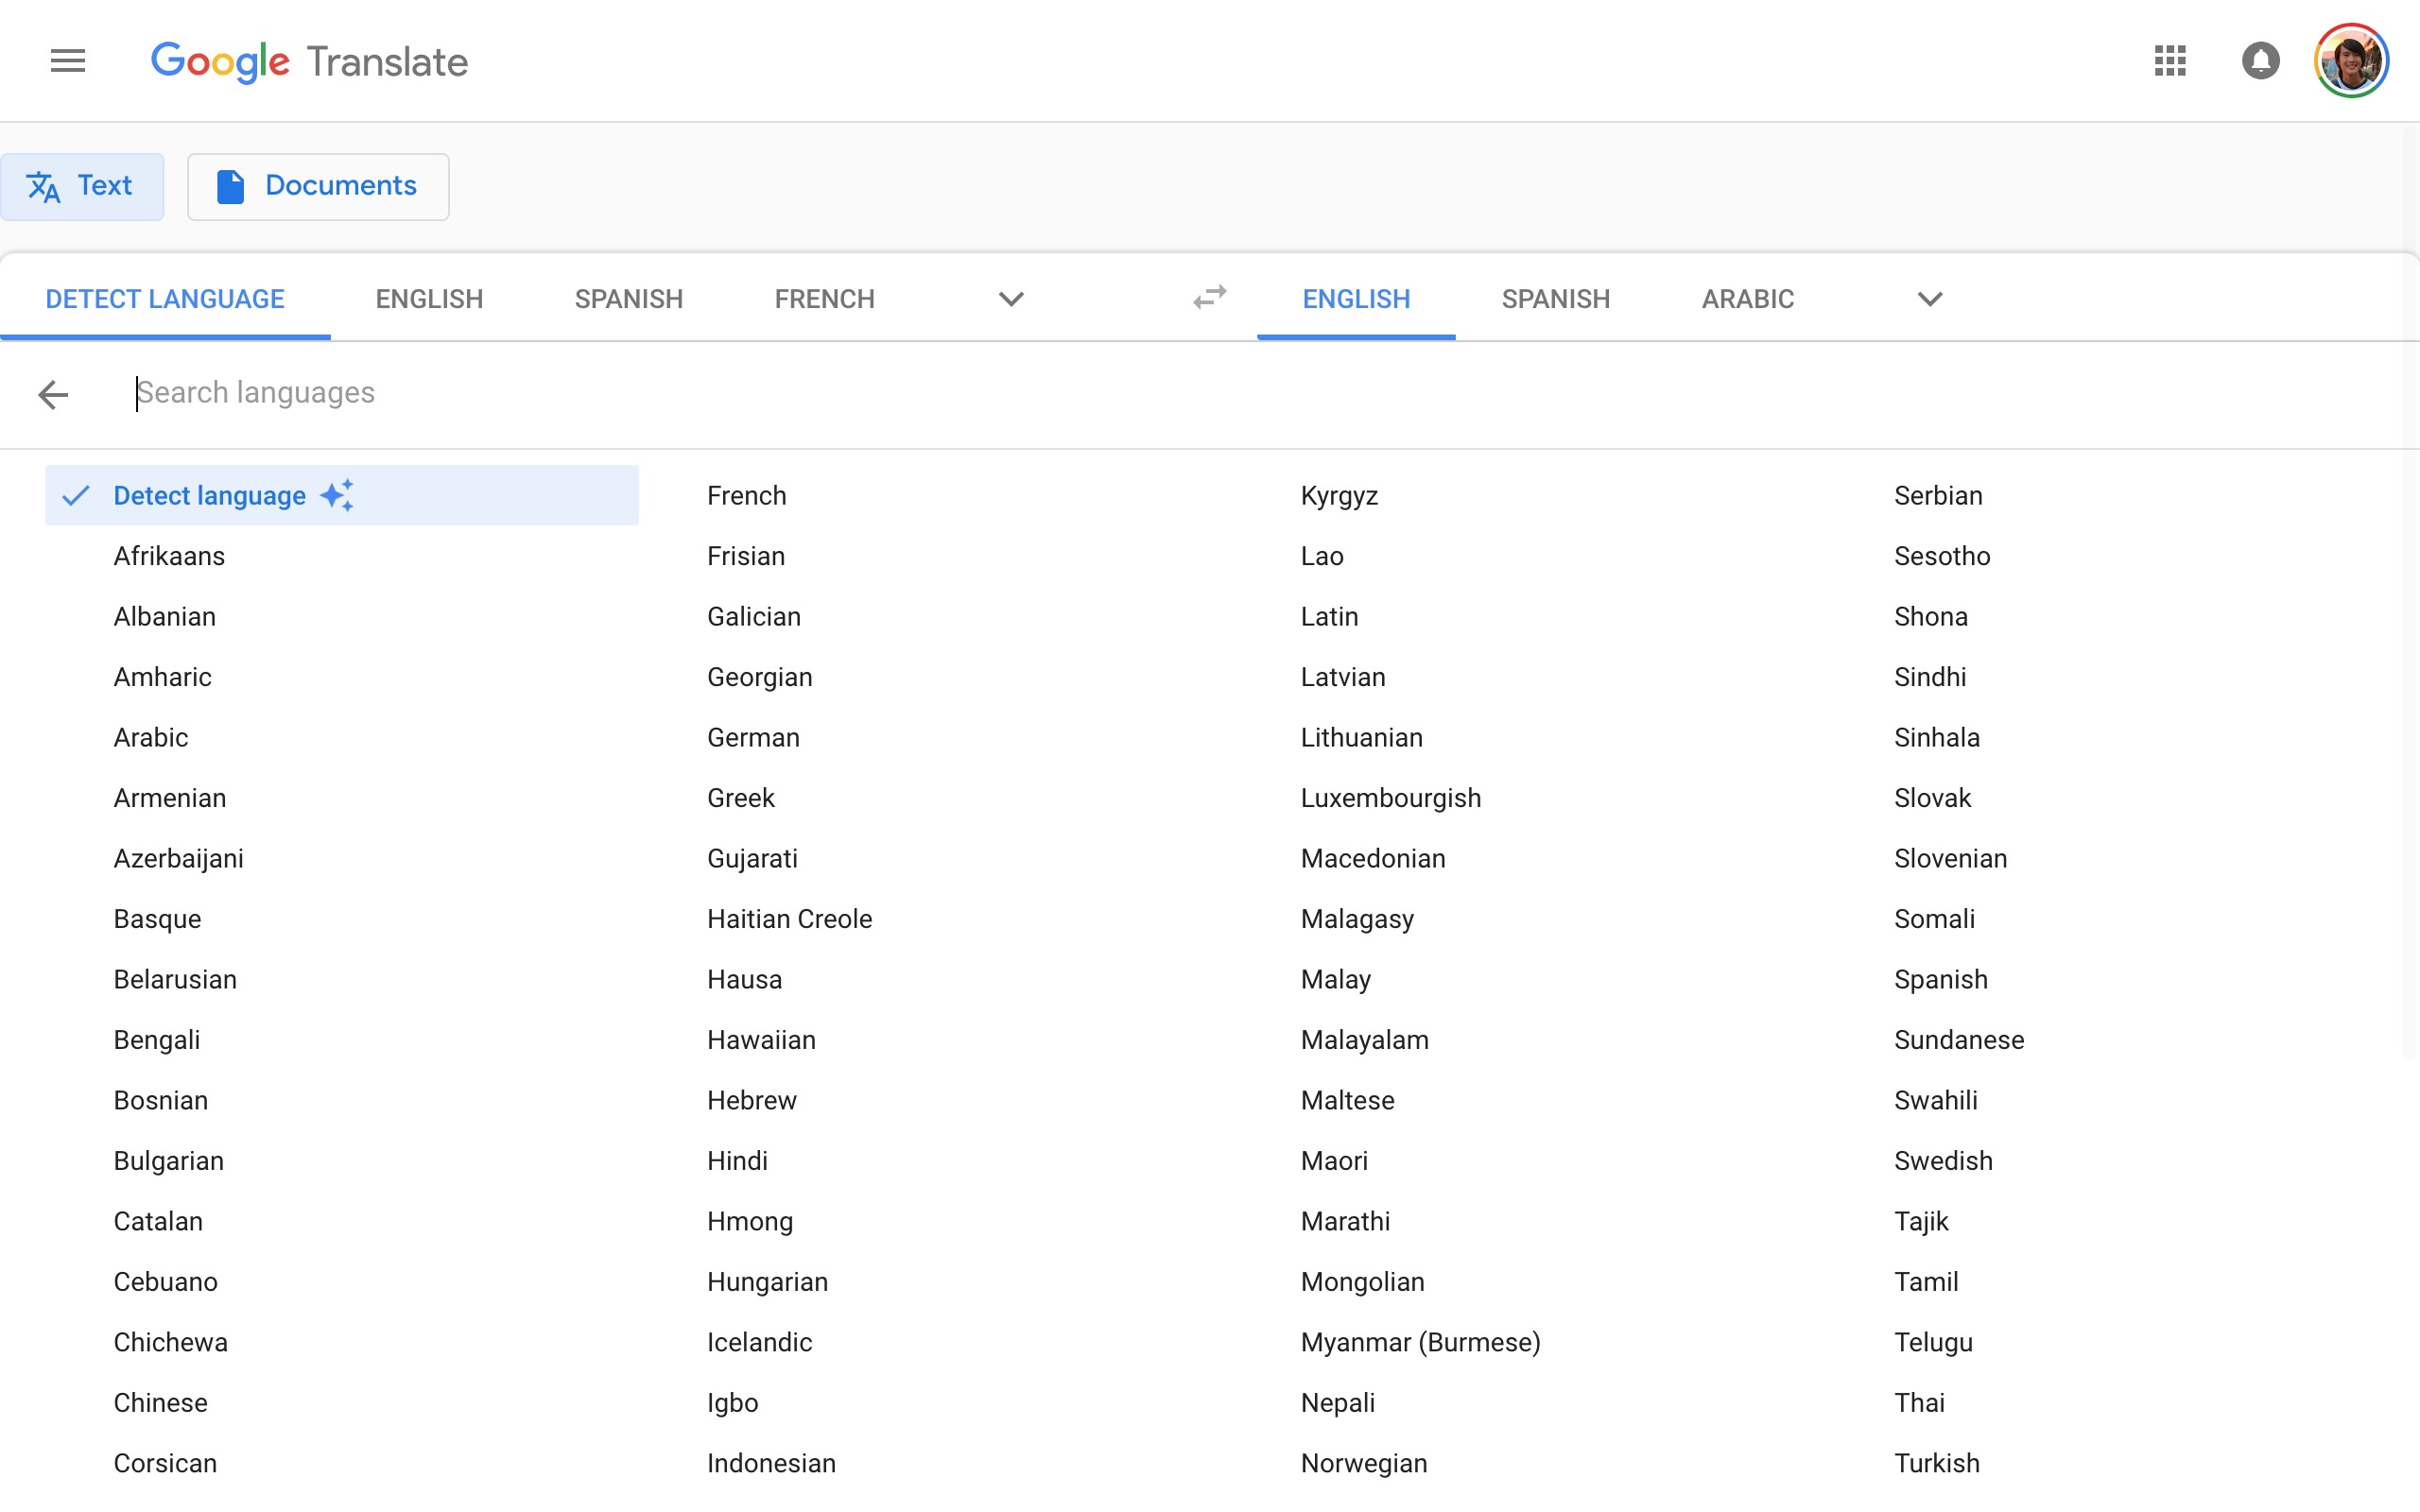The height and width of the screenshot is (1512, 2420).
Task: Expand the source language dropdown chevron
Action: coord(1009,298)
